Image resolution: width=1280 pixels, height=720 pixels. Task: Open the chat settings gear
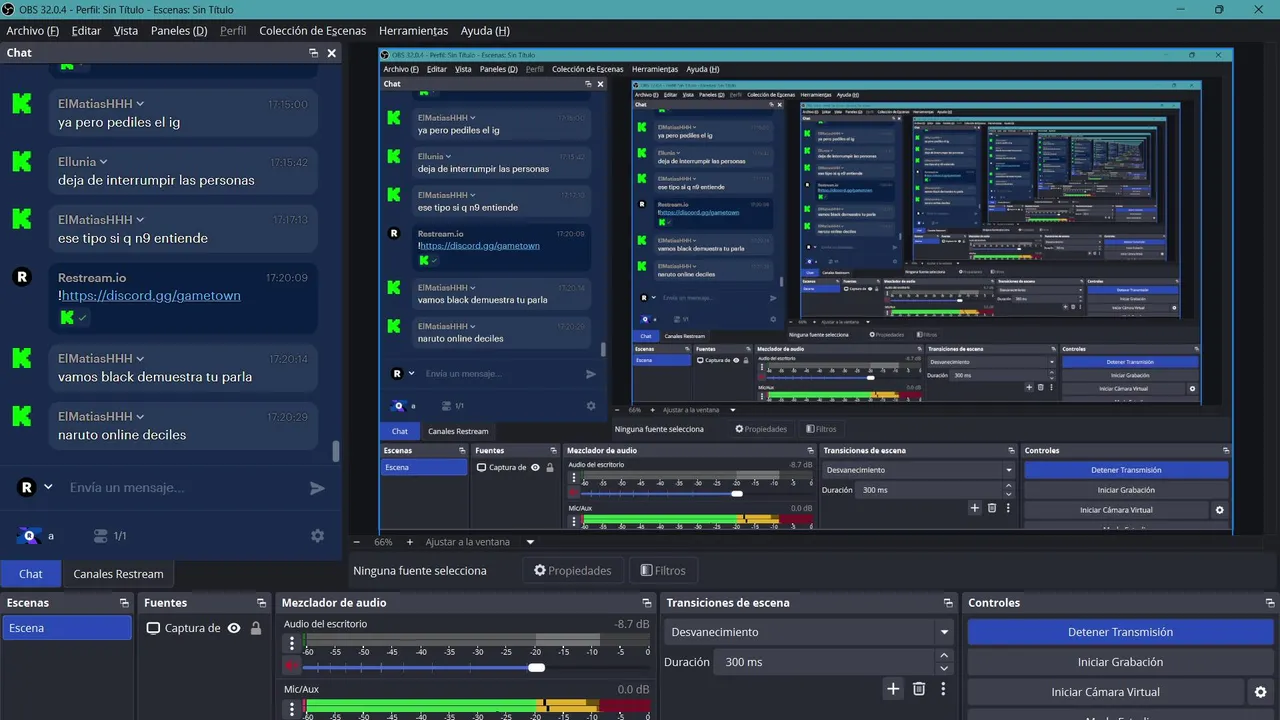tap(317, 536)
